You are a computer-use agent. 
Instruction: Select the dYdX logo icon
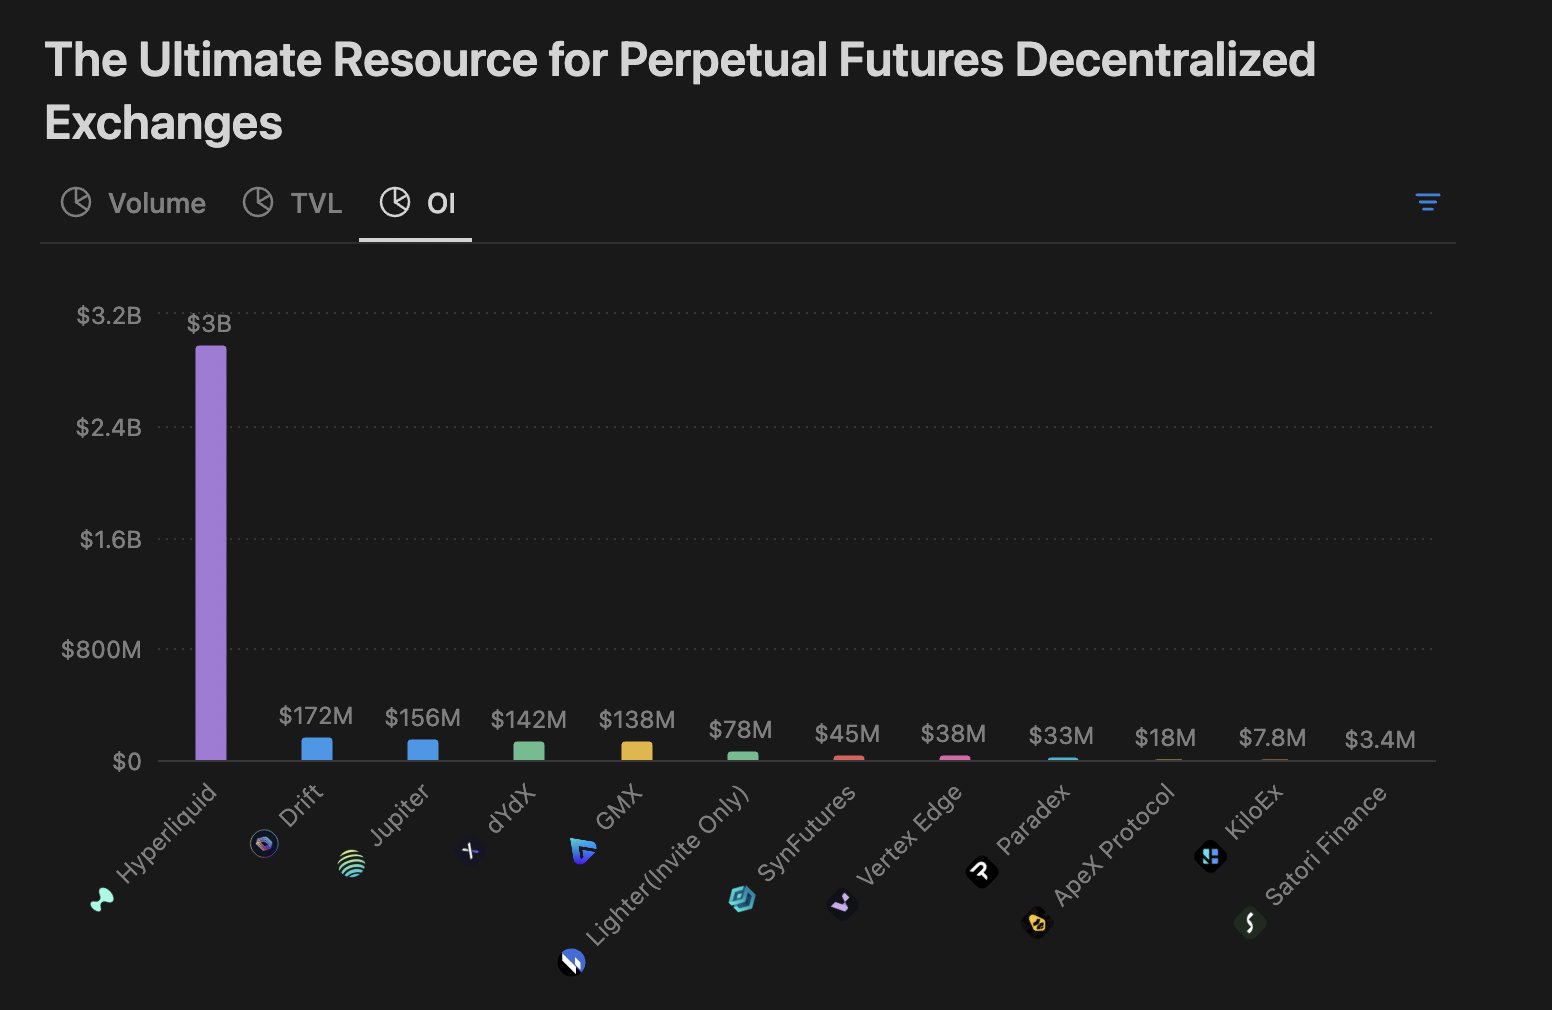(x=470, y=851)
